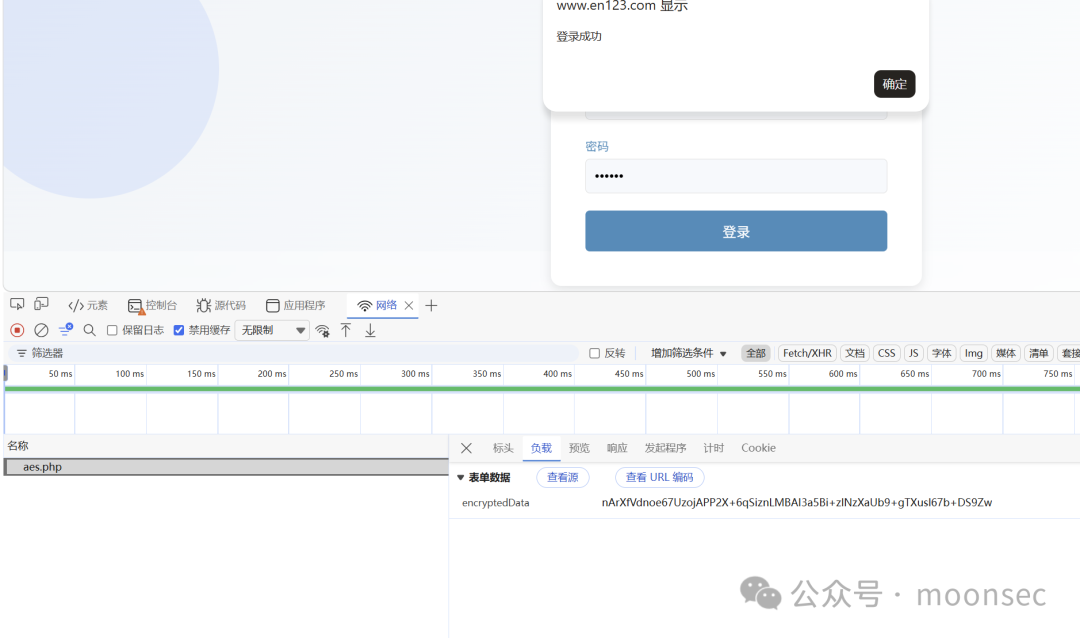Click 查看源 button
Image resolution: width=1080 pixels, height=638 pixels.
coord(563,477)
